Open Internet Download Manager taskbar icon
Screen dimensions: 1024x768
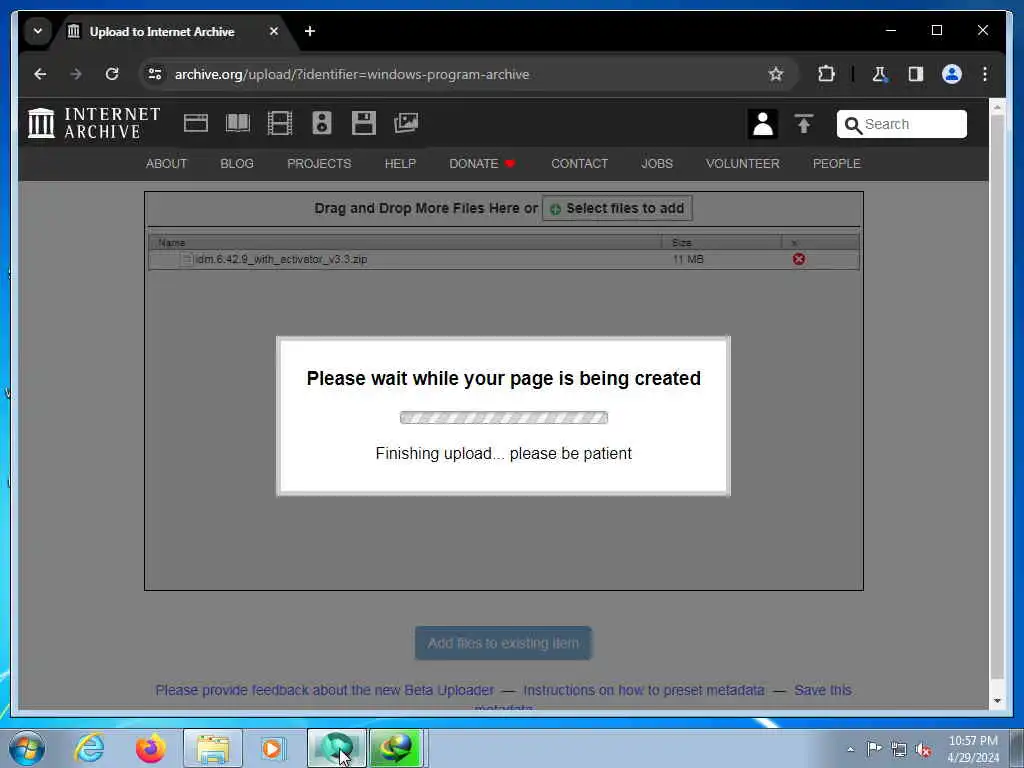[x=396, y=748]
